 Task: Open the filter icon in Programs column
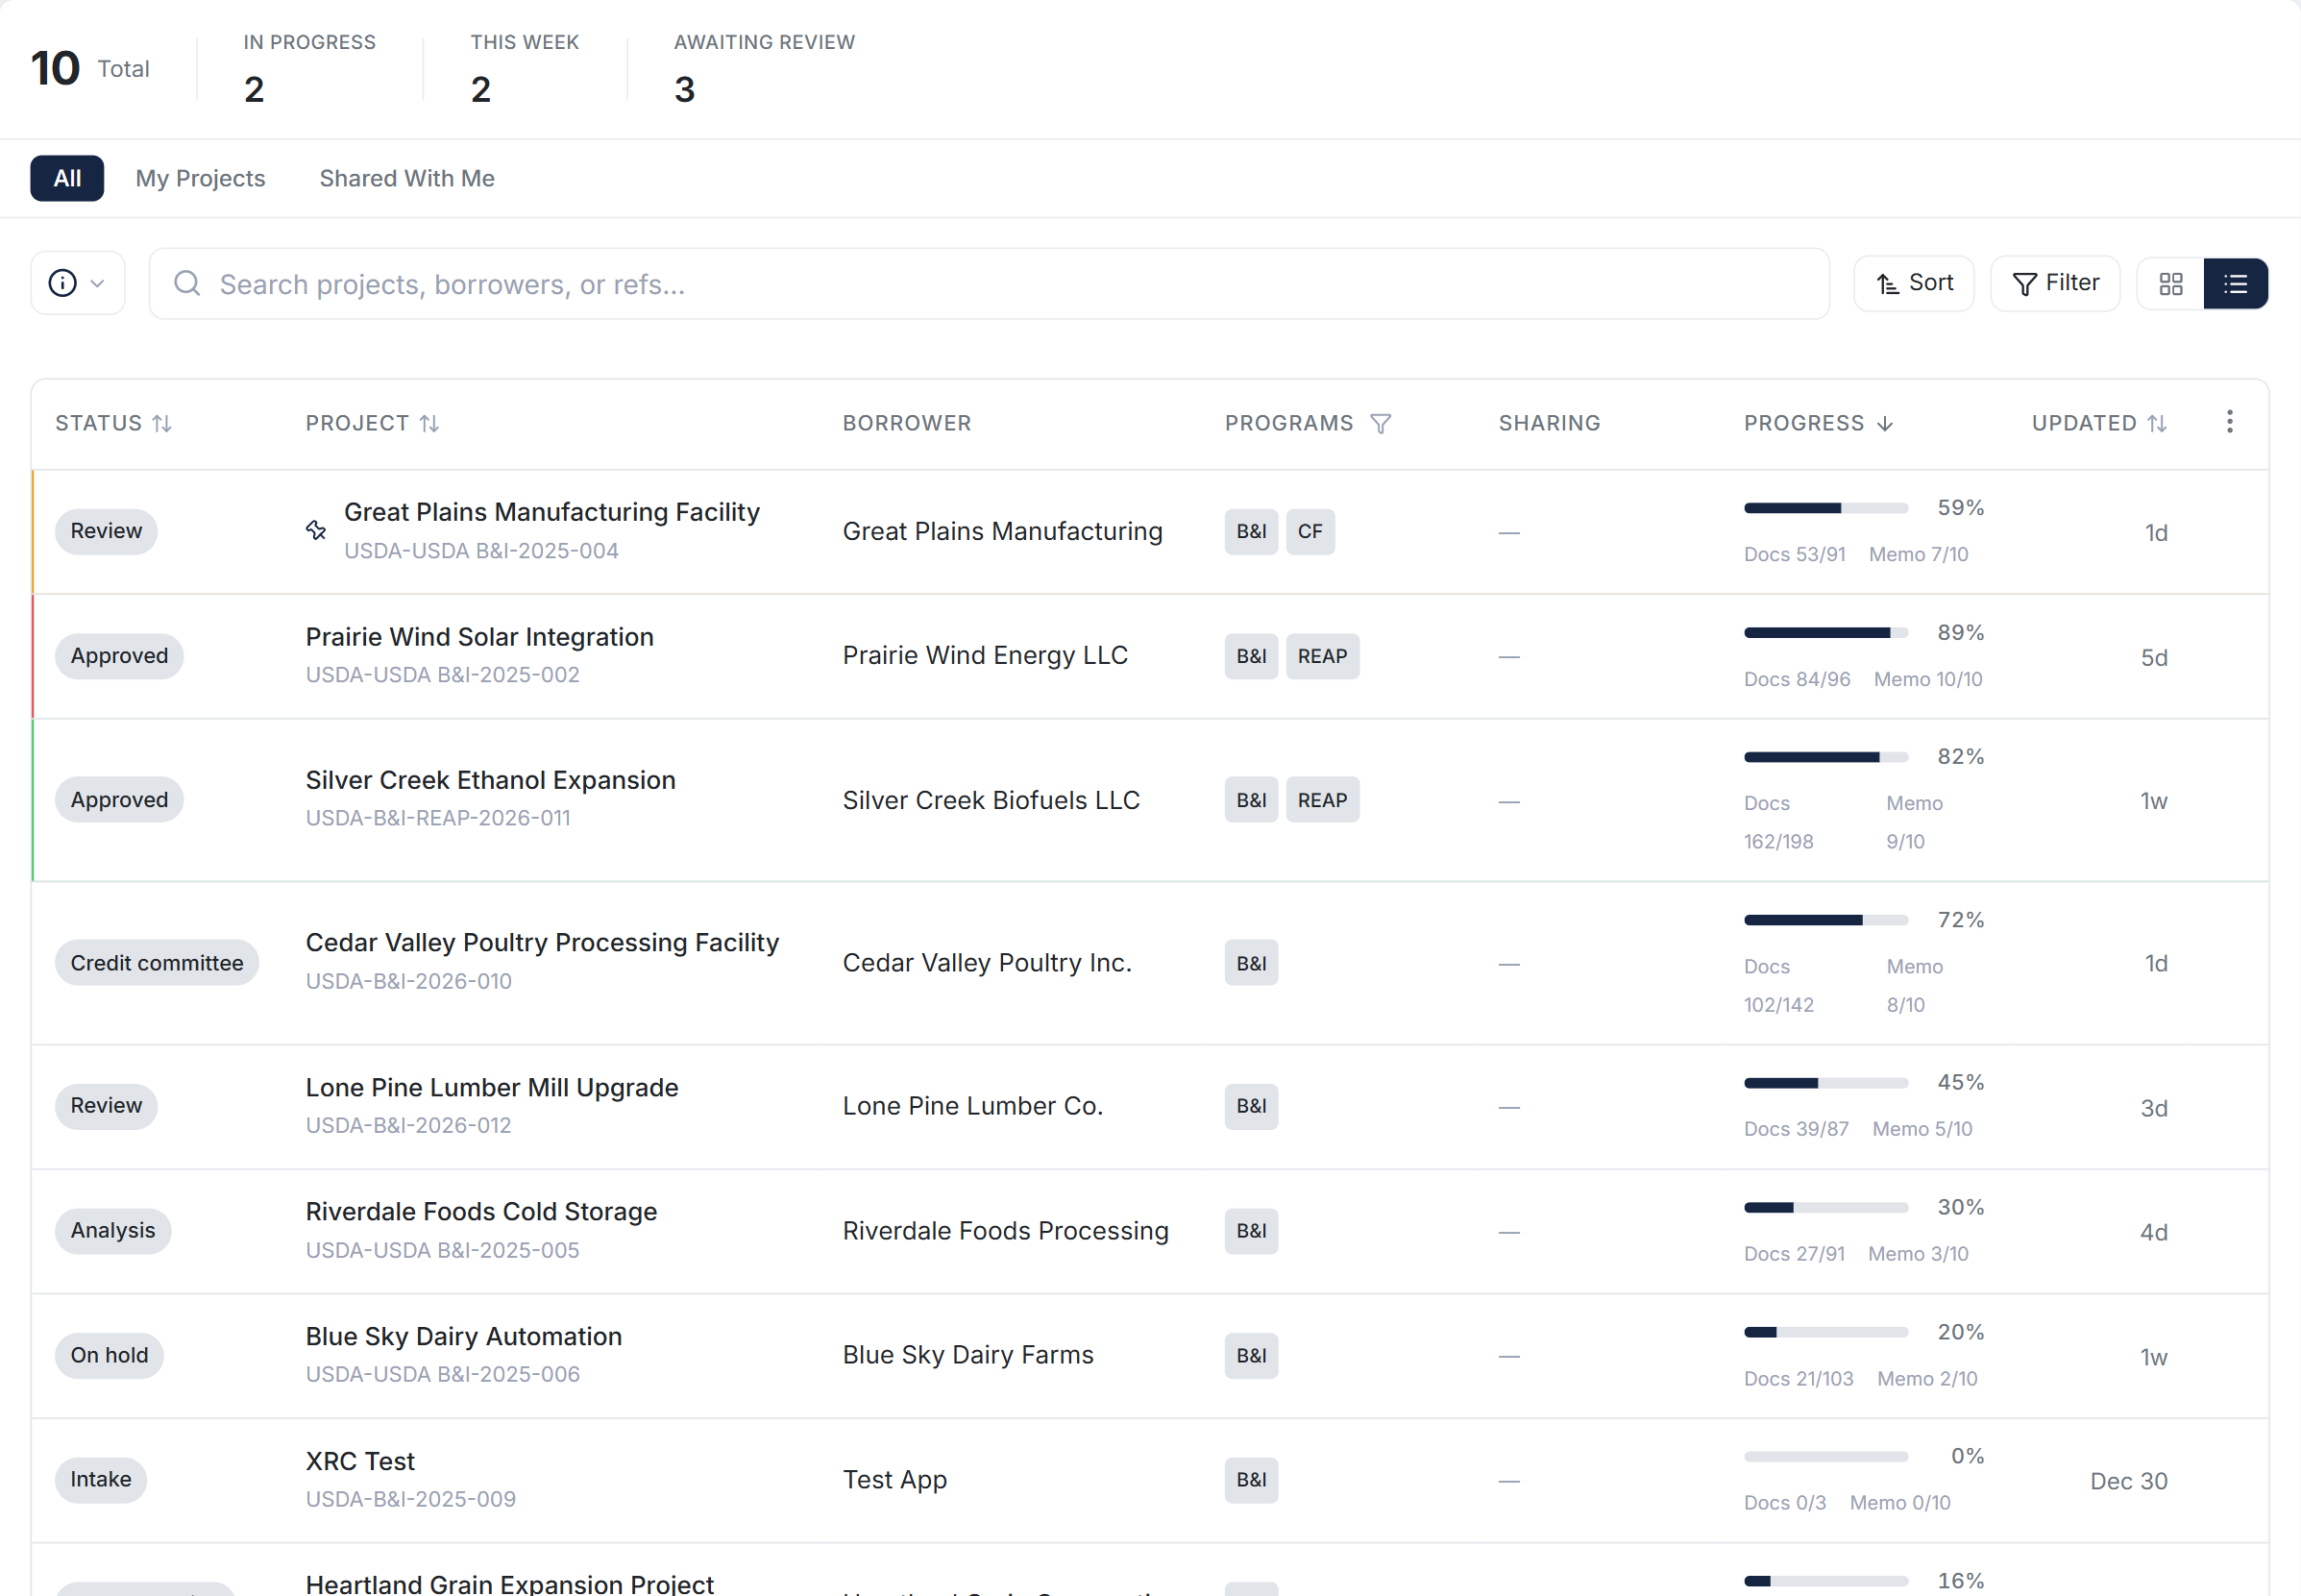[x=1381, y=423]
